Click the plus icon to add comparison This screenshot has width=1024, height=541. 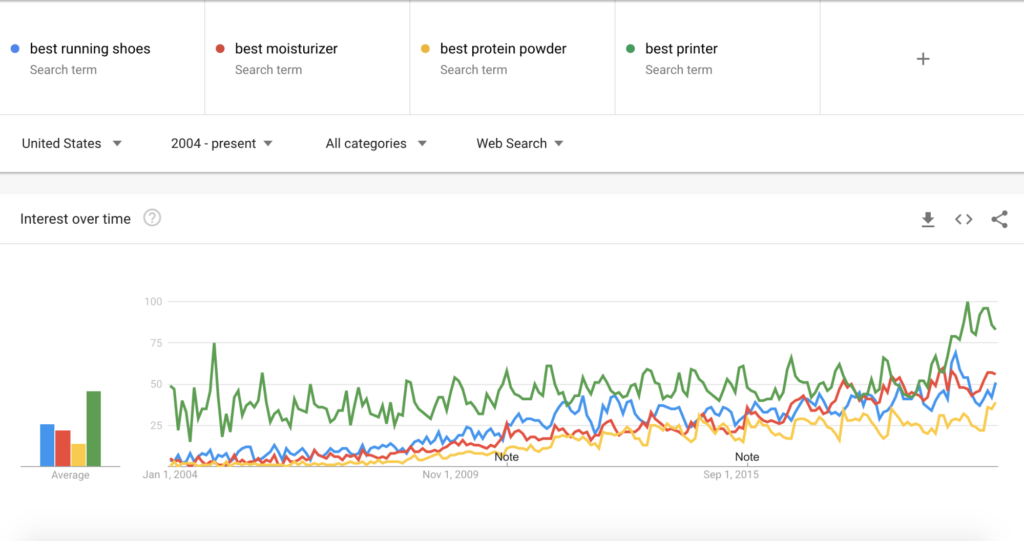point(922,59)
